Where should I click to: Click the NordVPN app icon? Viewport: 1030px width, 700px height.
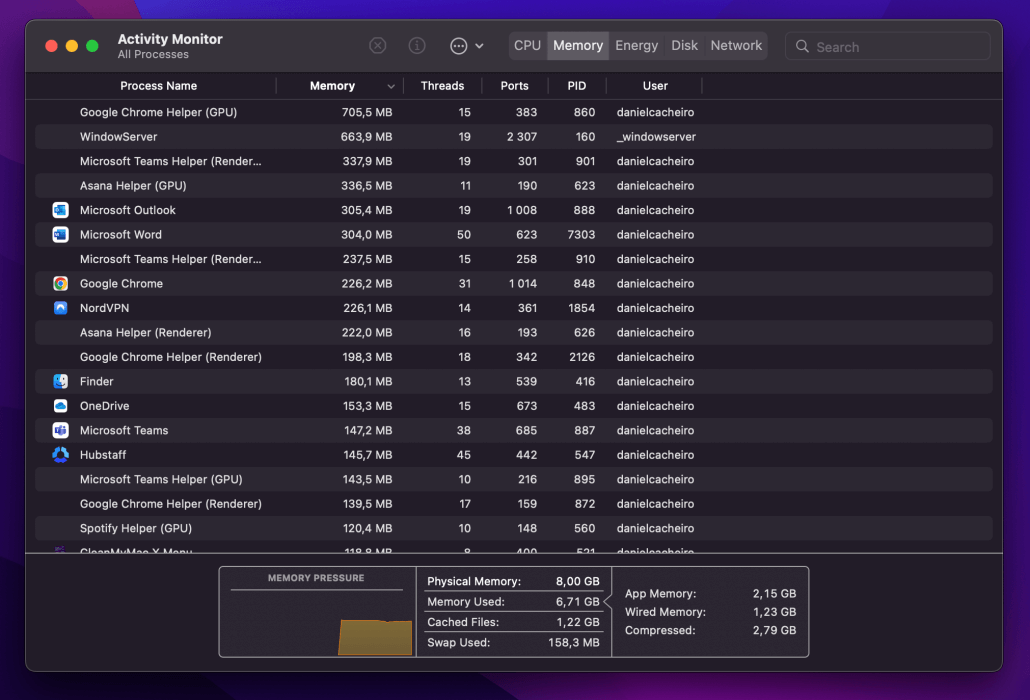60,307
